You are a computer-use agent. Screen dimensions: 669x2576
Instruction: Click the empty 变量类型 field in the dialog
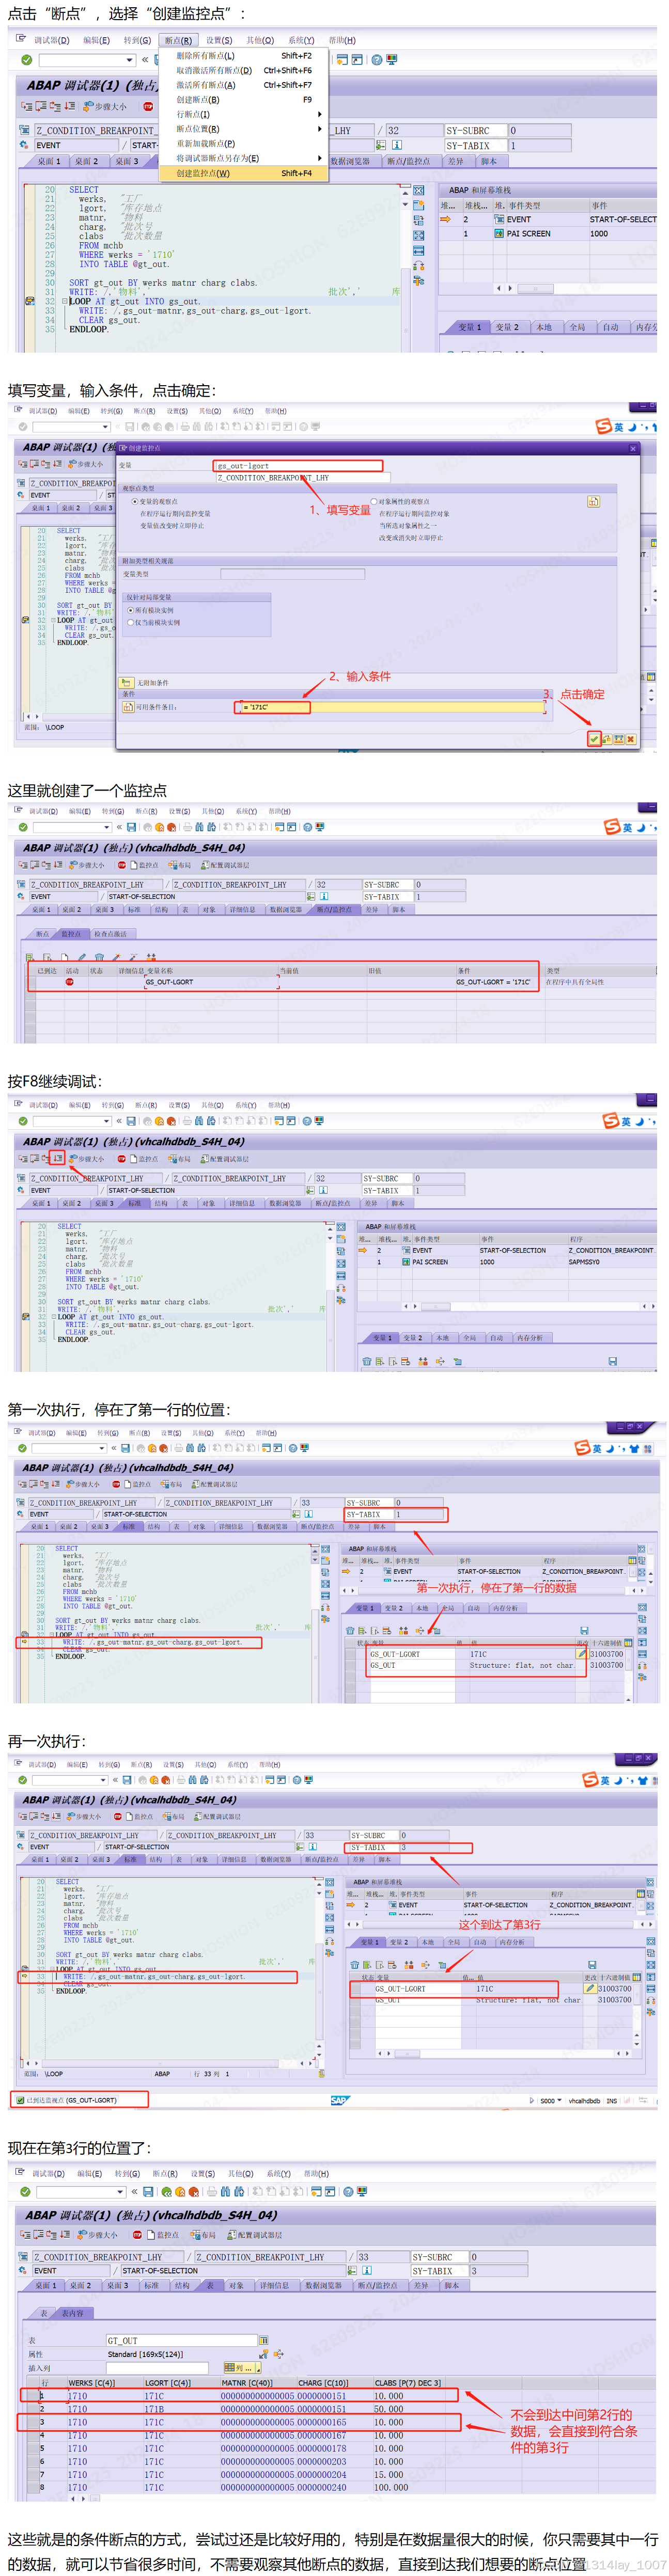(x=292, y=574)
